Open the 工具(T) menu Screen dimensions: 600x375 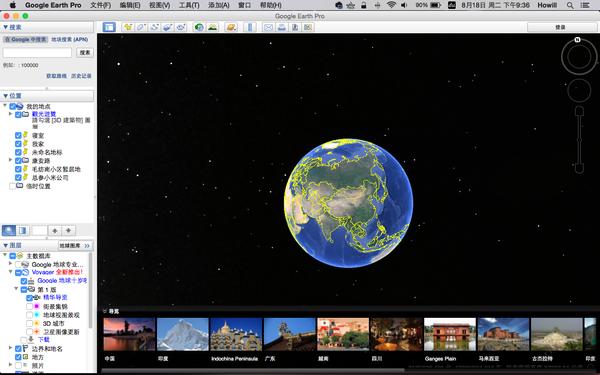coord(189,5)
